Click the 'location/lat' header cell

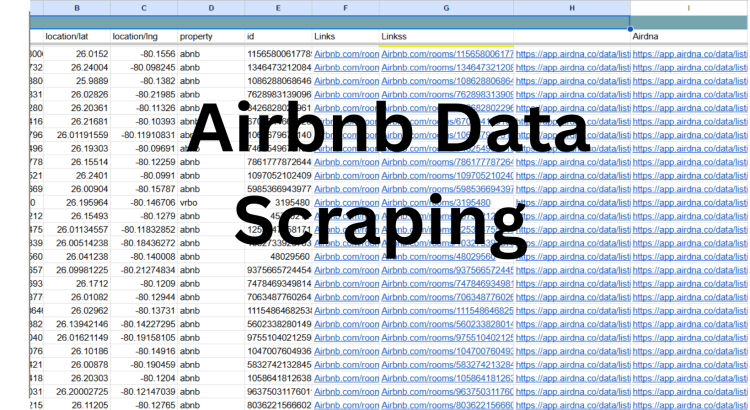click(x=77, y=36)
